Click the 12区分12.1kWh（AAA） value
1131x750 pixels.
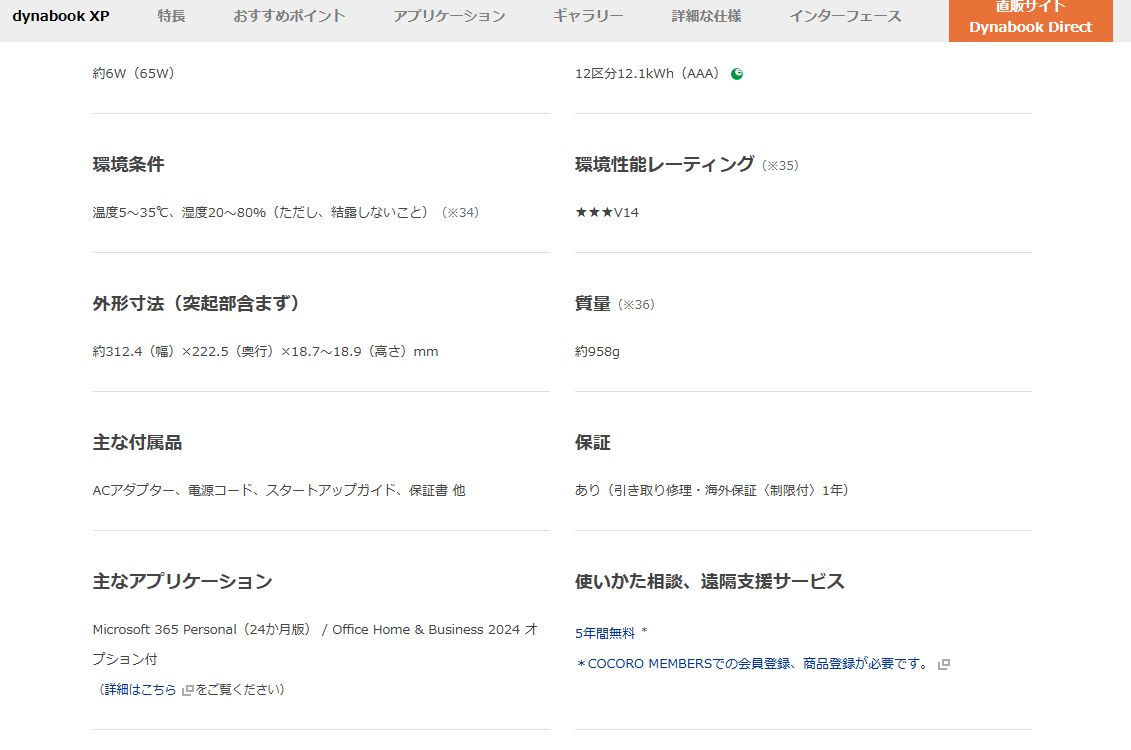point(647,74)
